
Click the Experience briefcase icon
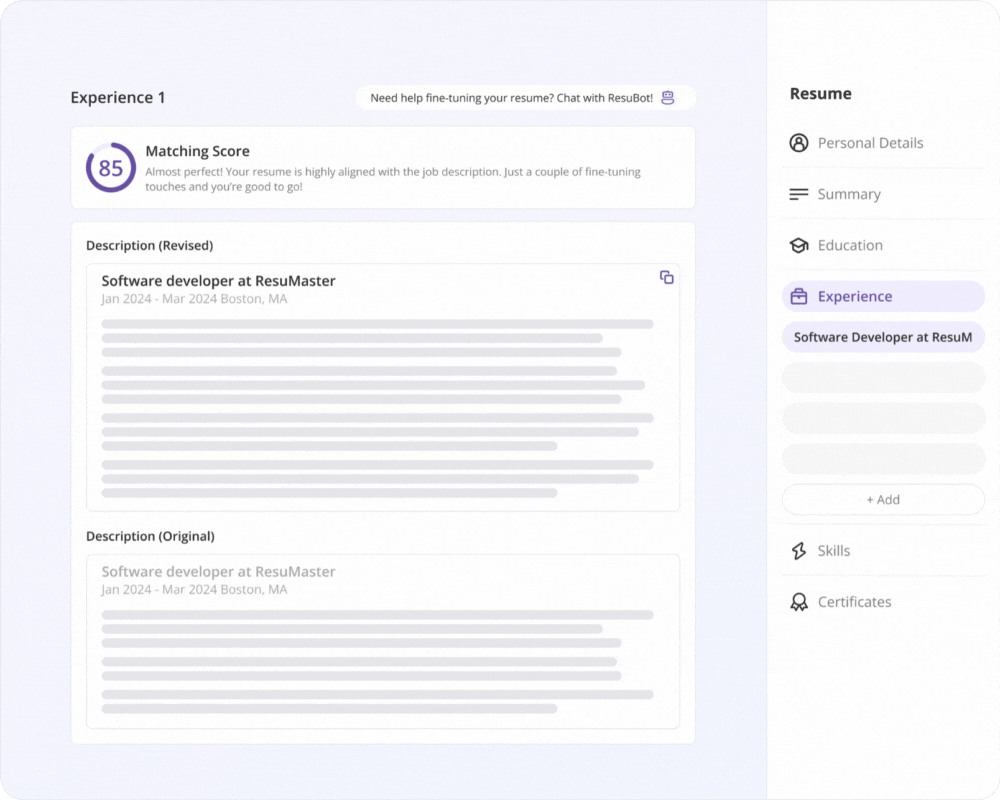798,297
